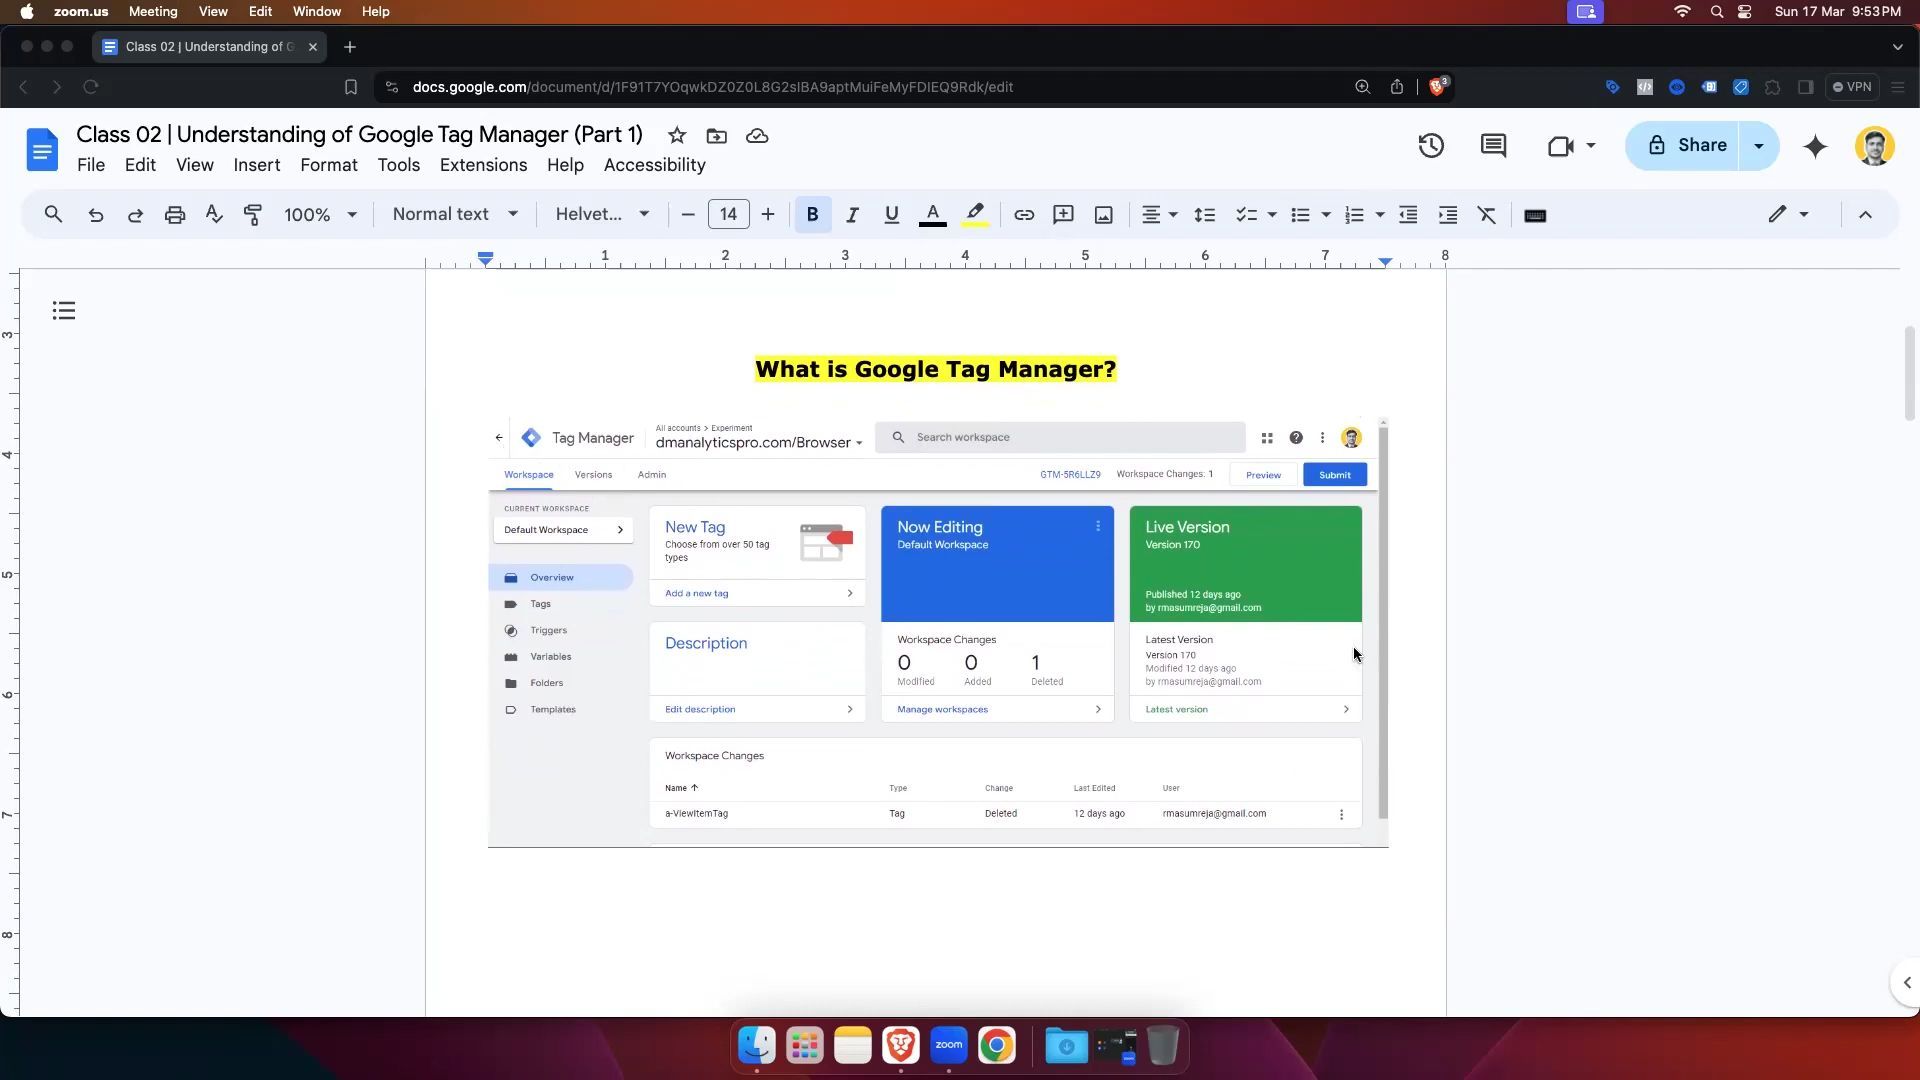Star this document

point(677,136)
